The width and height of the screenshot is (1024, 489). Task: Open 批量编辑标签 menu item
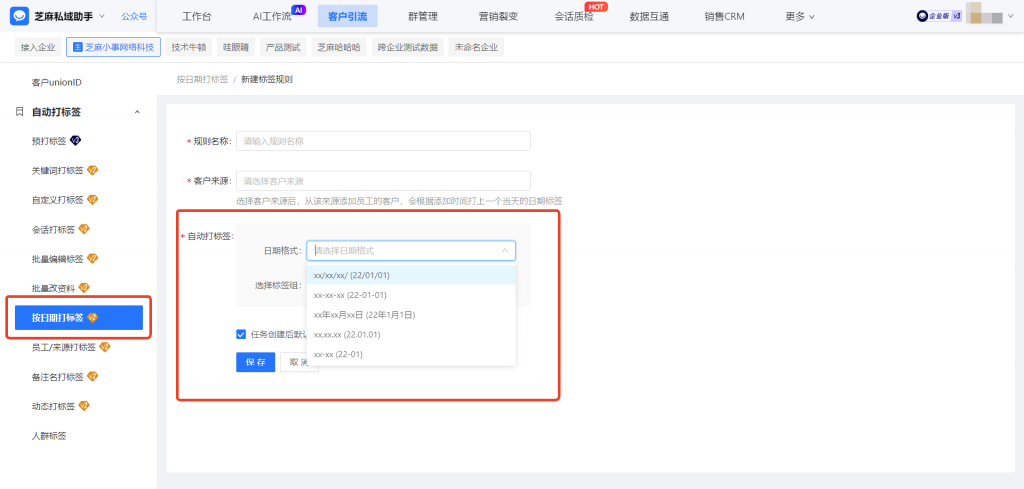57,259
